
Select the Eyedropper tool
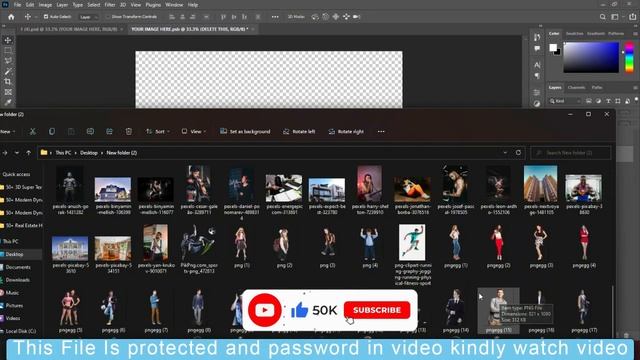pyautogui.click(x=8, y=102)
